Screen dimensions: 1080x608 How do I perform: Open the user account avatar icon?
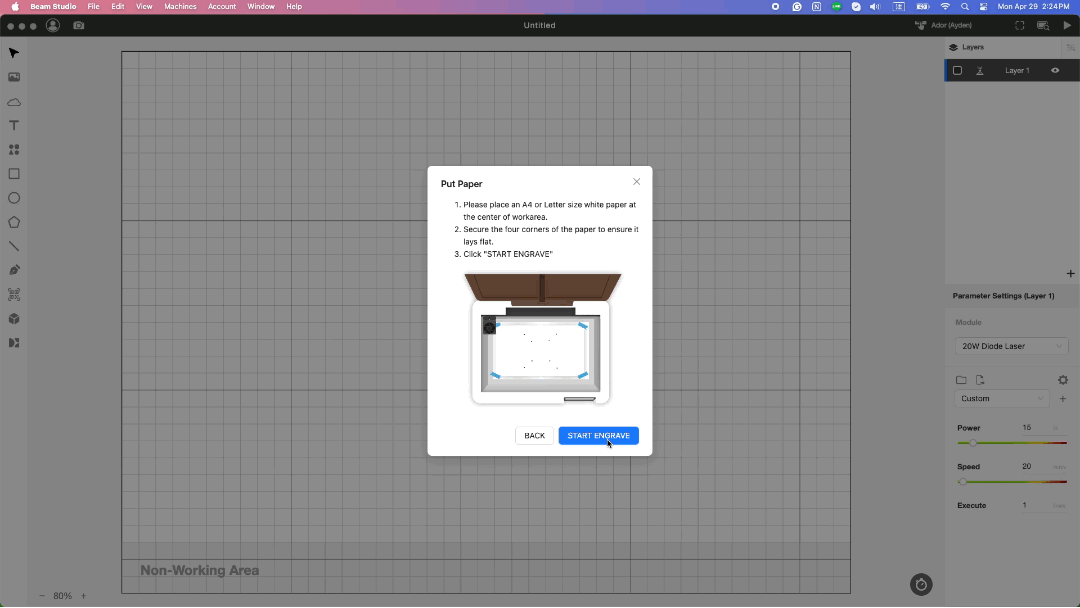pyautogui.click(x=52, y=25)
